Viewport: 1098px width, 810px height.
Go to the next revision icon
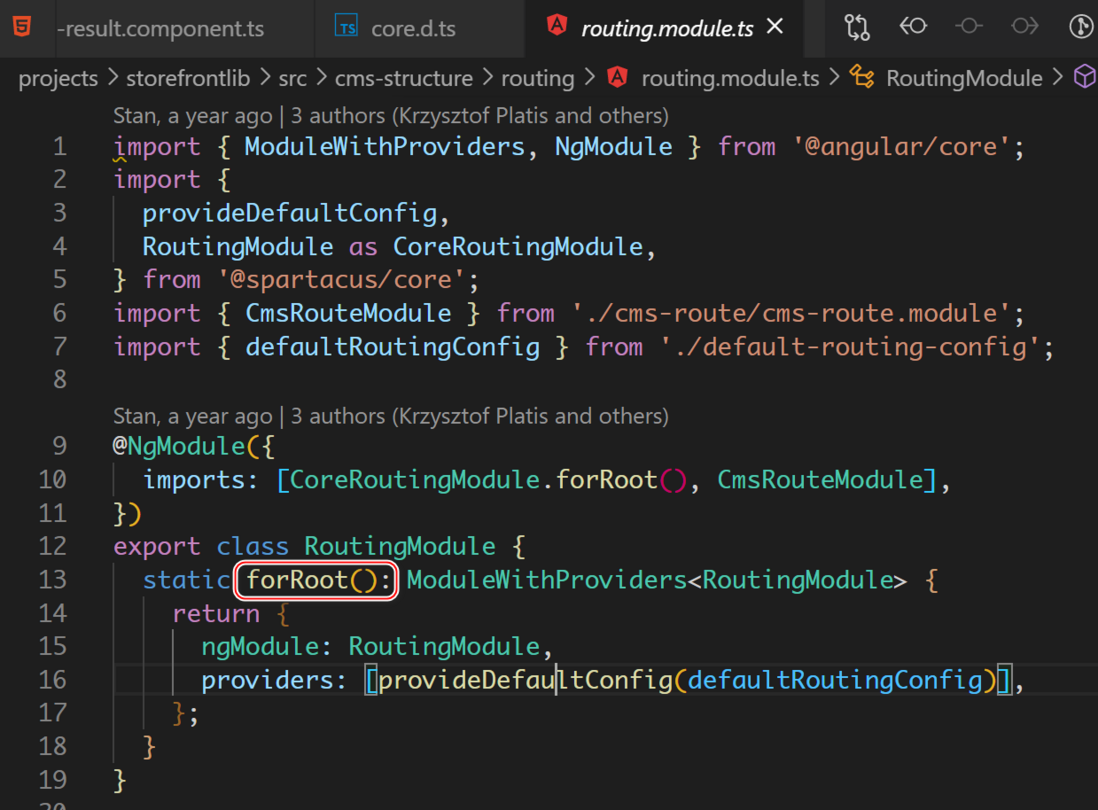1024,27
